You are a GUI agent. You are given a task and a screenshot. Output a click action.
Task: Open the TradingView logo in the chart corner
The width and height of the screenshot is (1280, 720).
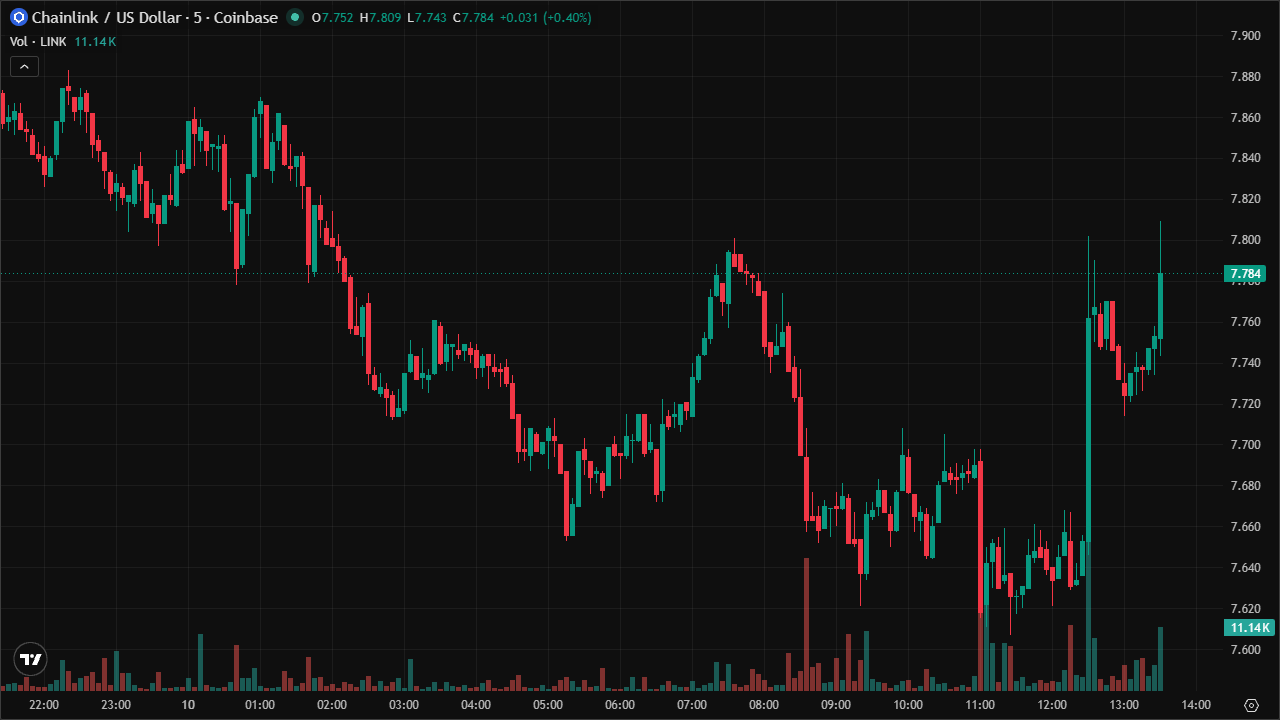31,659
